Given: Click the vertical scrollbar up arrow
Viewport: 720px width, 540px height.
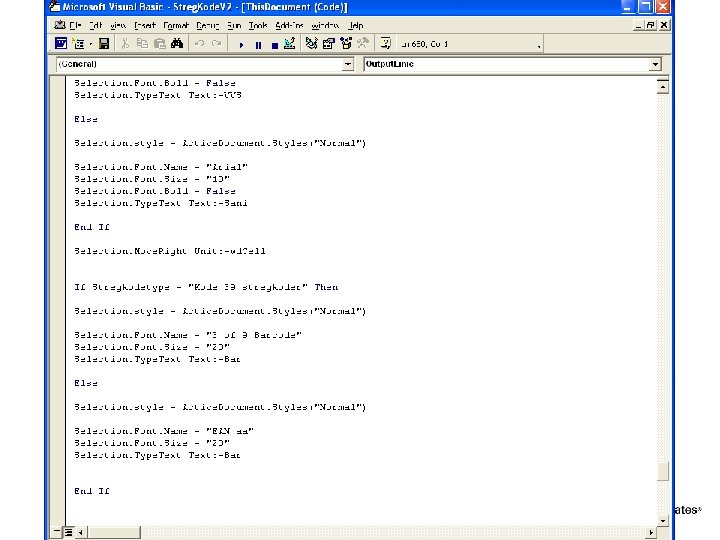Looking at the screenshot, I should pos(663,87).
